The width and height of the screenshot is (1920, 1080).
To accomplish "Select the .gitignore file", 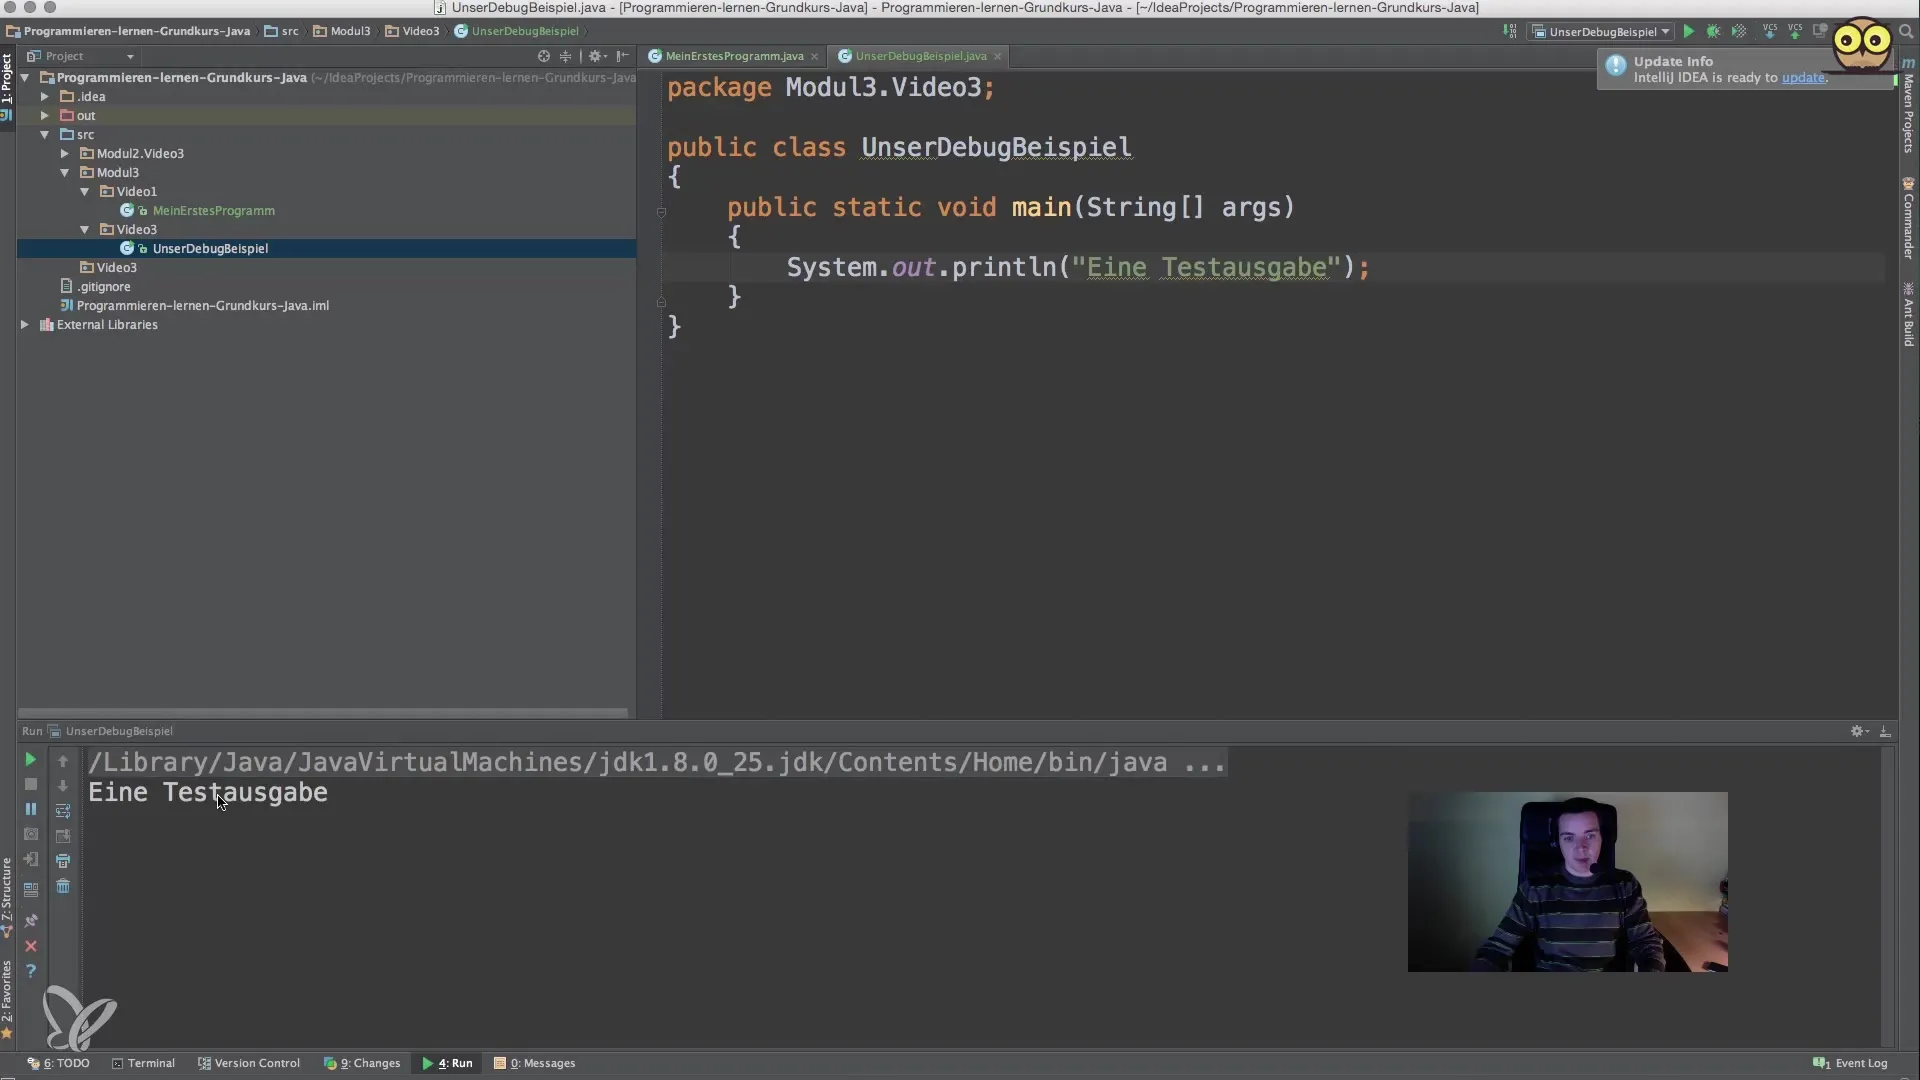I will (x=103, y=286).
